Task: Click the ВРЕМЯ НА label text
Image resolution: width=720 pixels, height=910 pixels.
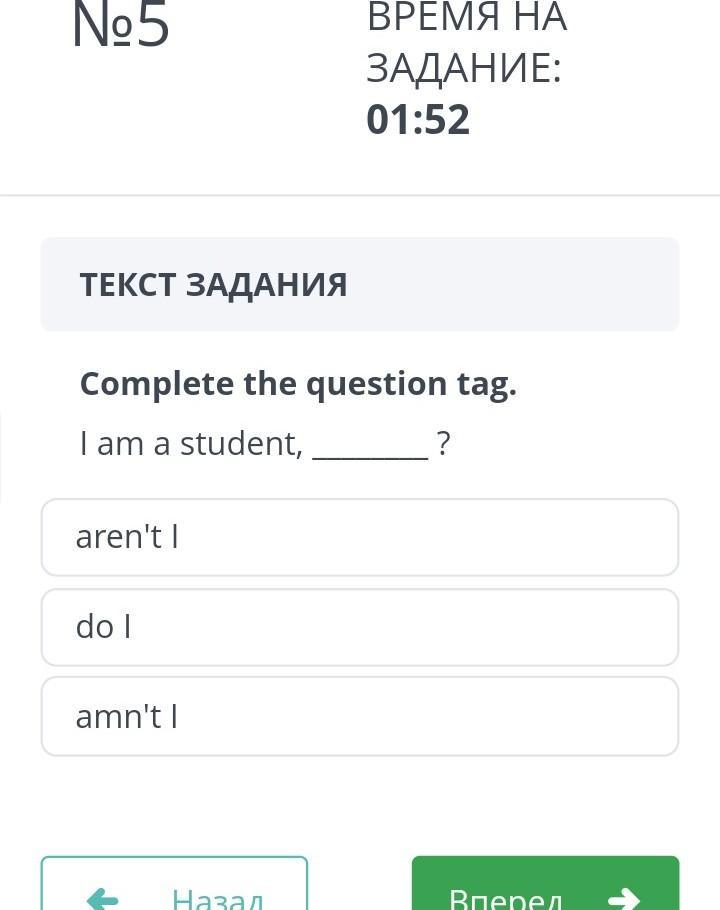Action: point(466,18)
